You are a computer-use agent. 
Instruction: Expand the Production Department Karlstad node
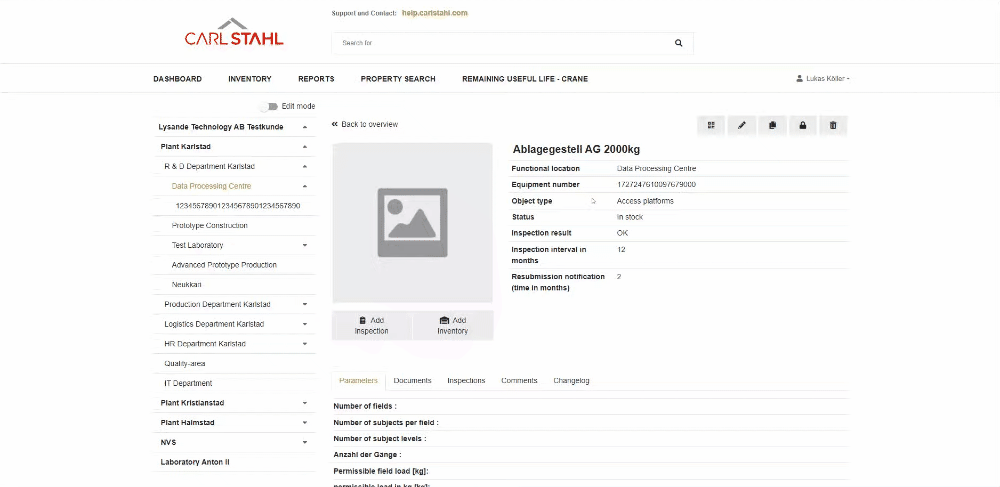(x=304, y=304)
